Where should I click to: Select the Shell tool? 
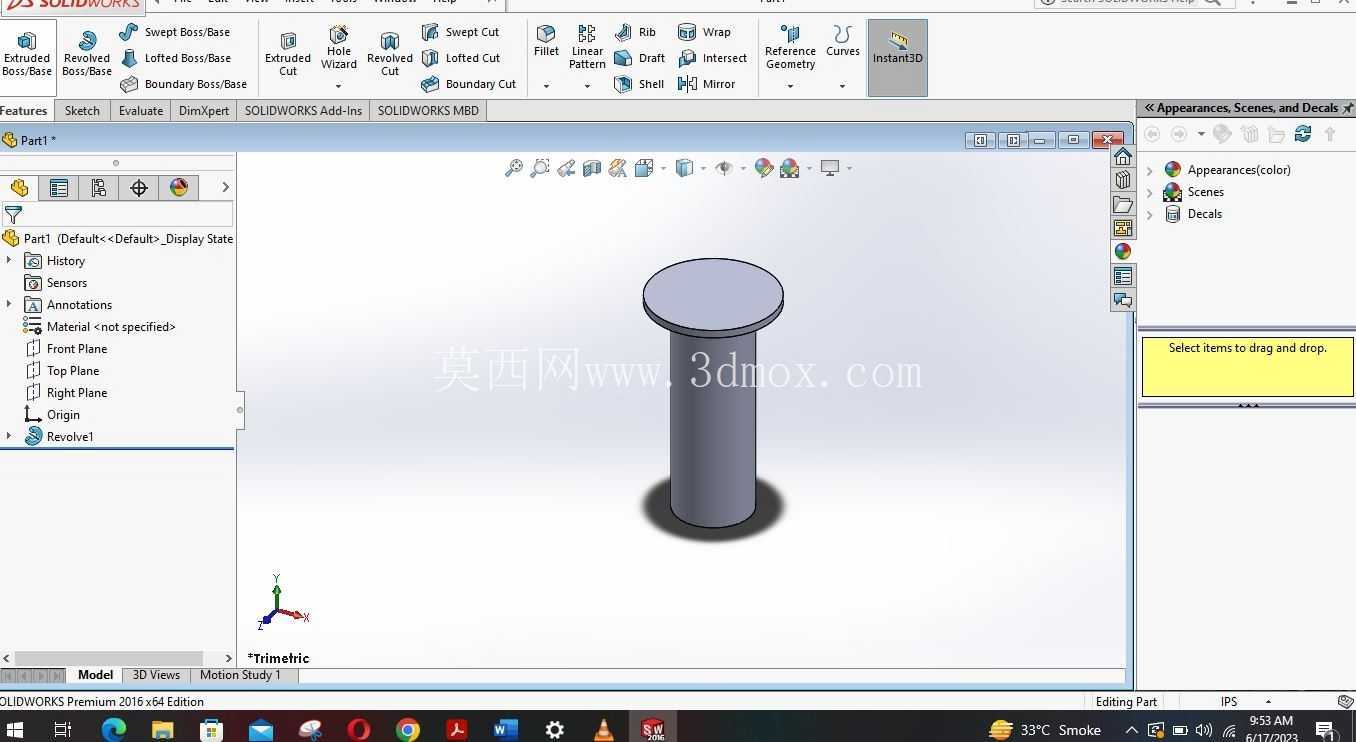coord(639,84)
